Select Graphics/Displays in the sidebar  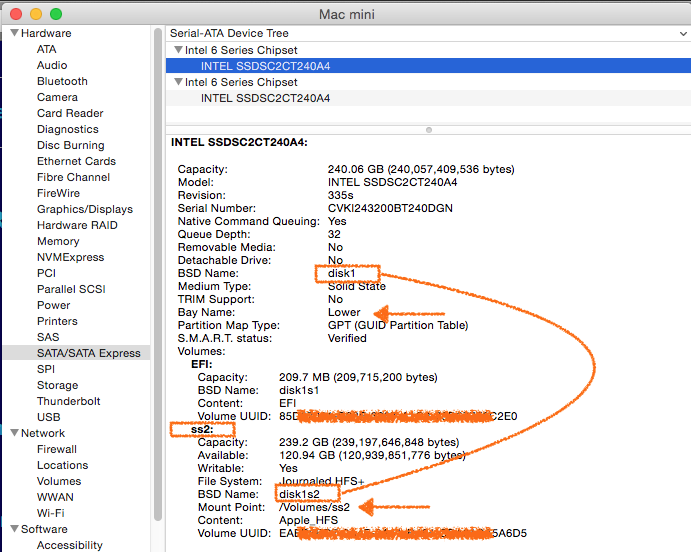[x=84, y=209]
